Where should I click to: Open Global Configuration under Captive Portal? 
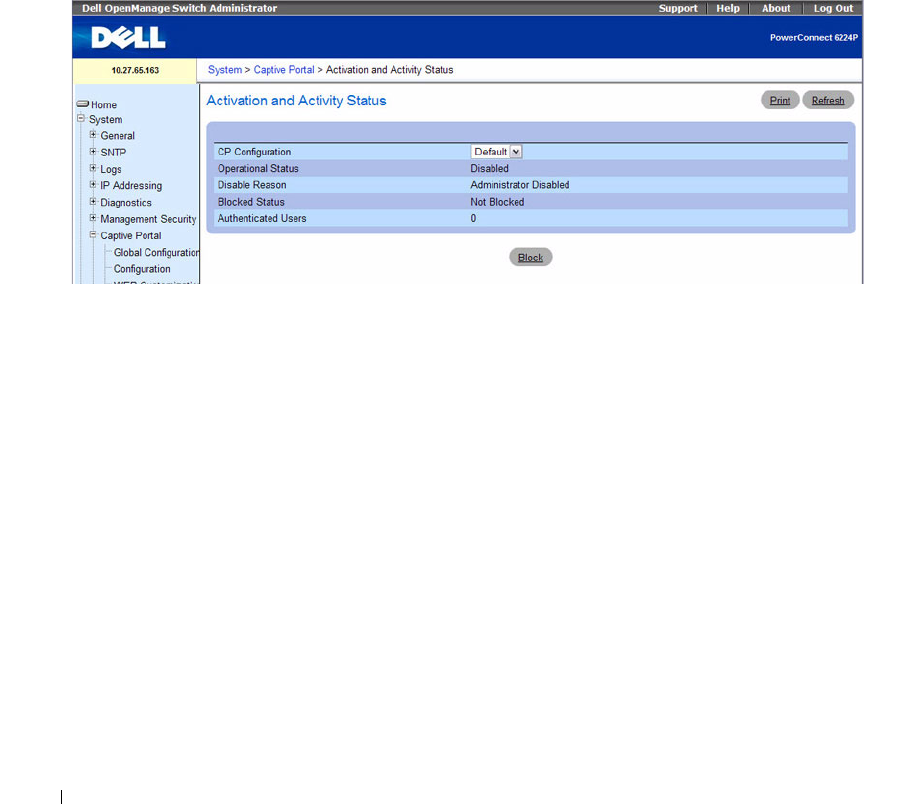click(x=156, y=253)
